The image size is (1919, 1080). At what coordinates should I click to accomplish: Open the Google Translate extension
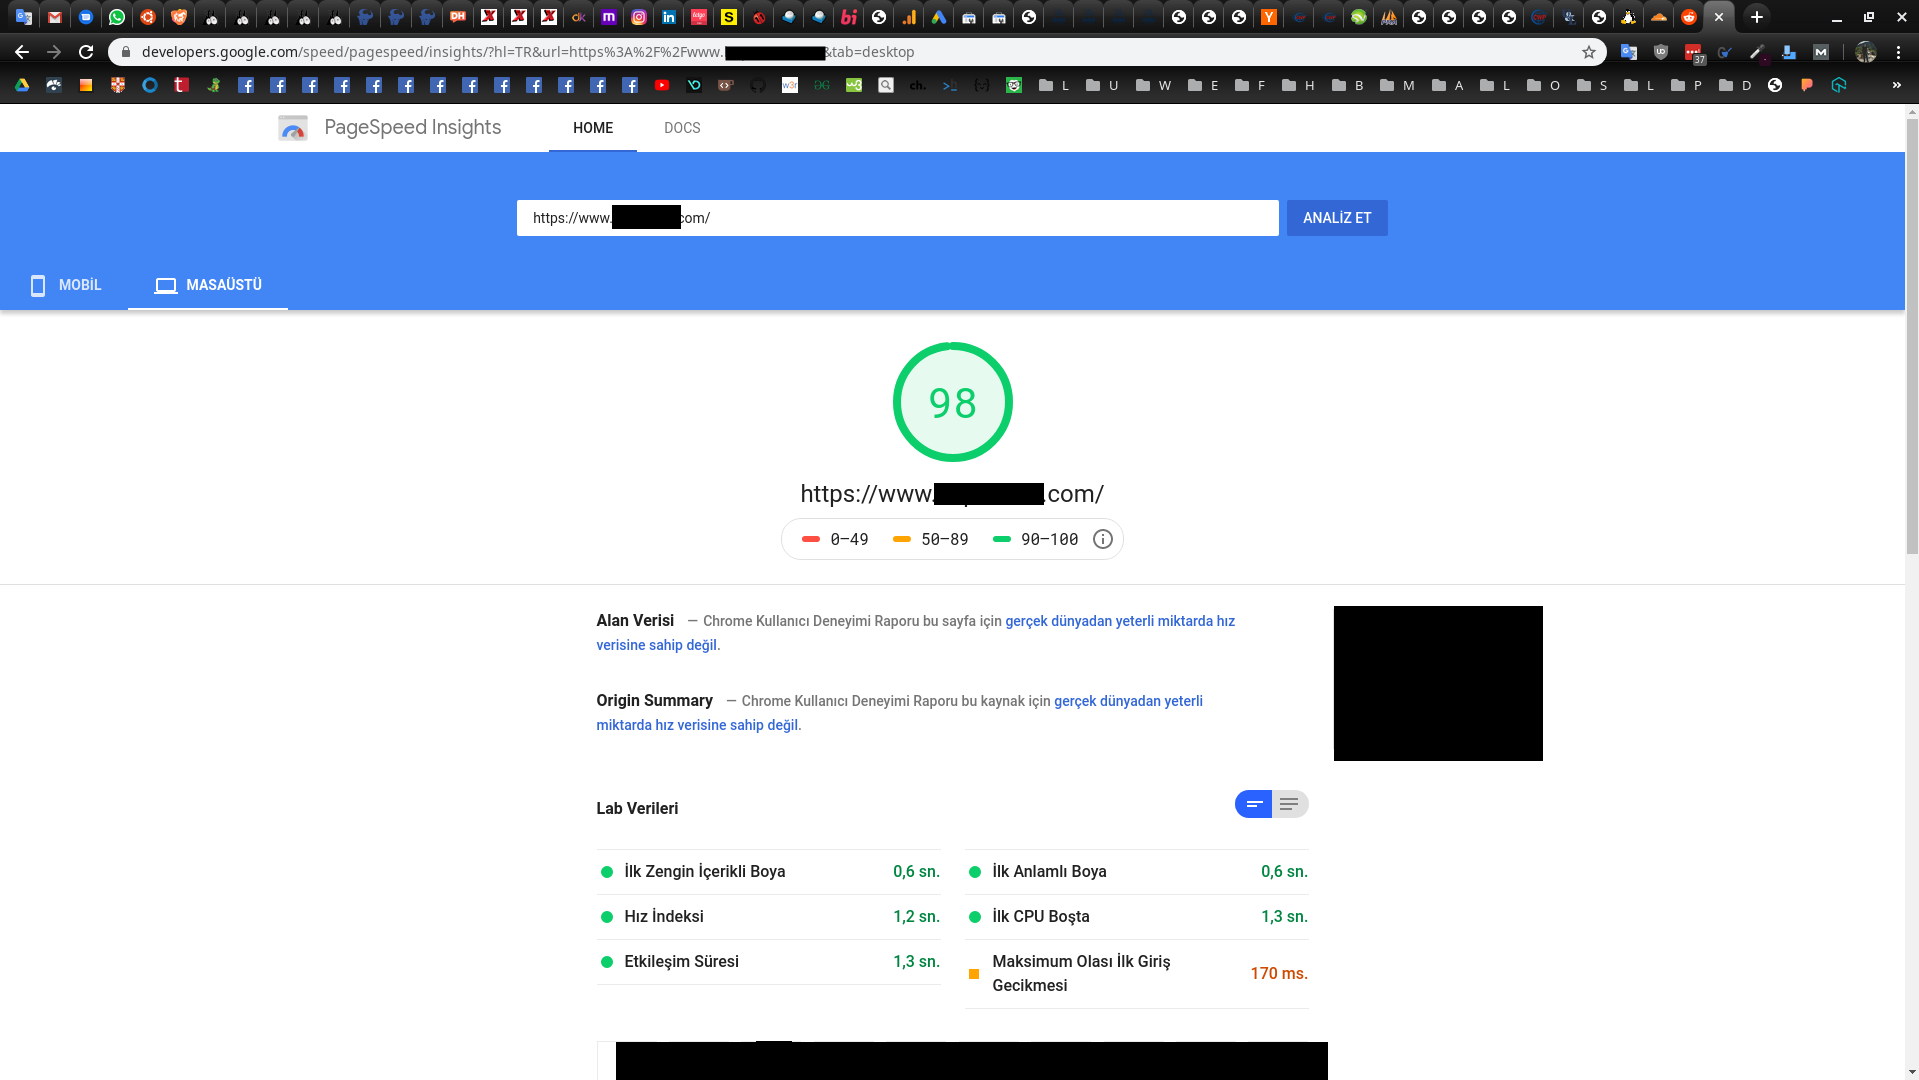click(x=1629, y=52)
